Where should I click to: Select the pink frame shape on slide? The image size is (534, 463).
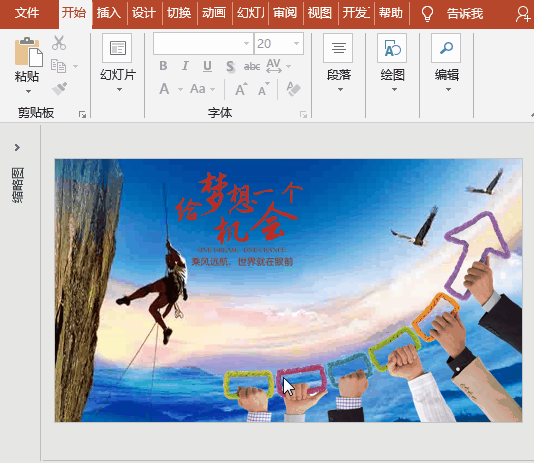[x=301, y=380]
